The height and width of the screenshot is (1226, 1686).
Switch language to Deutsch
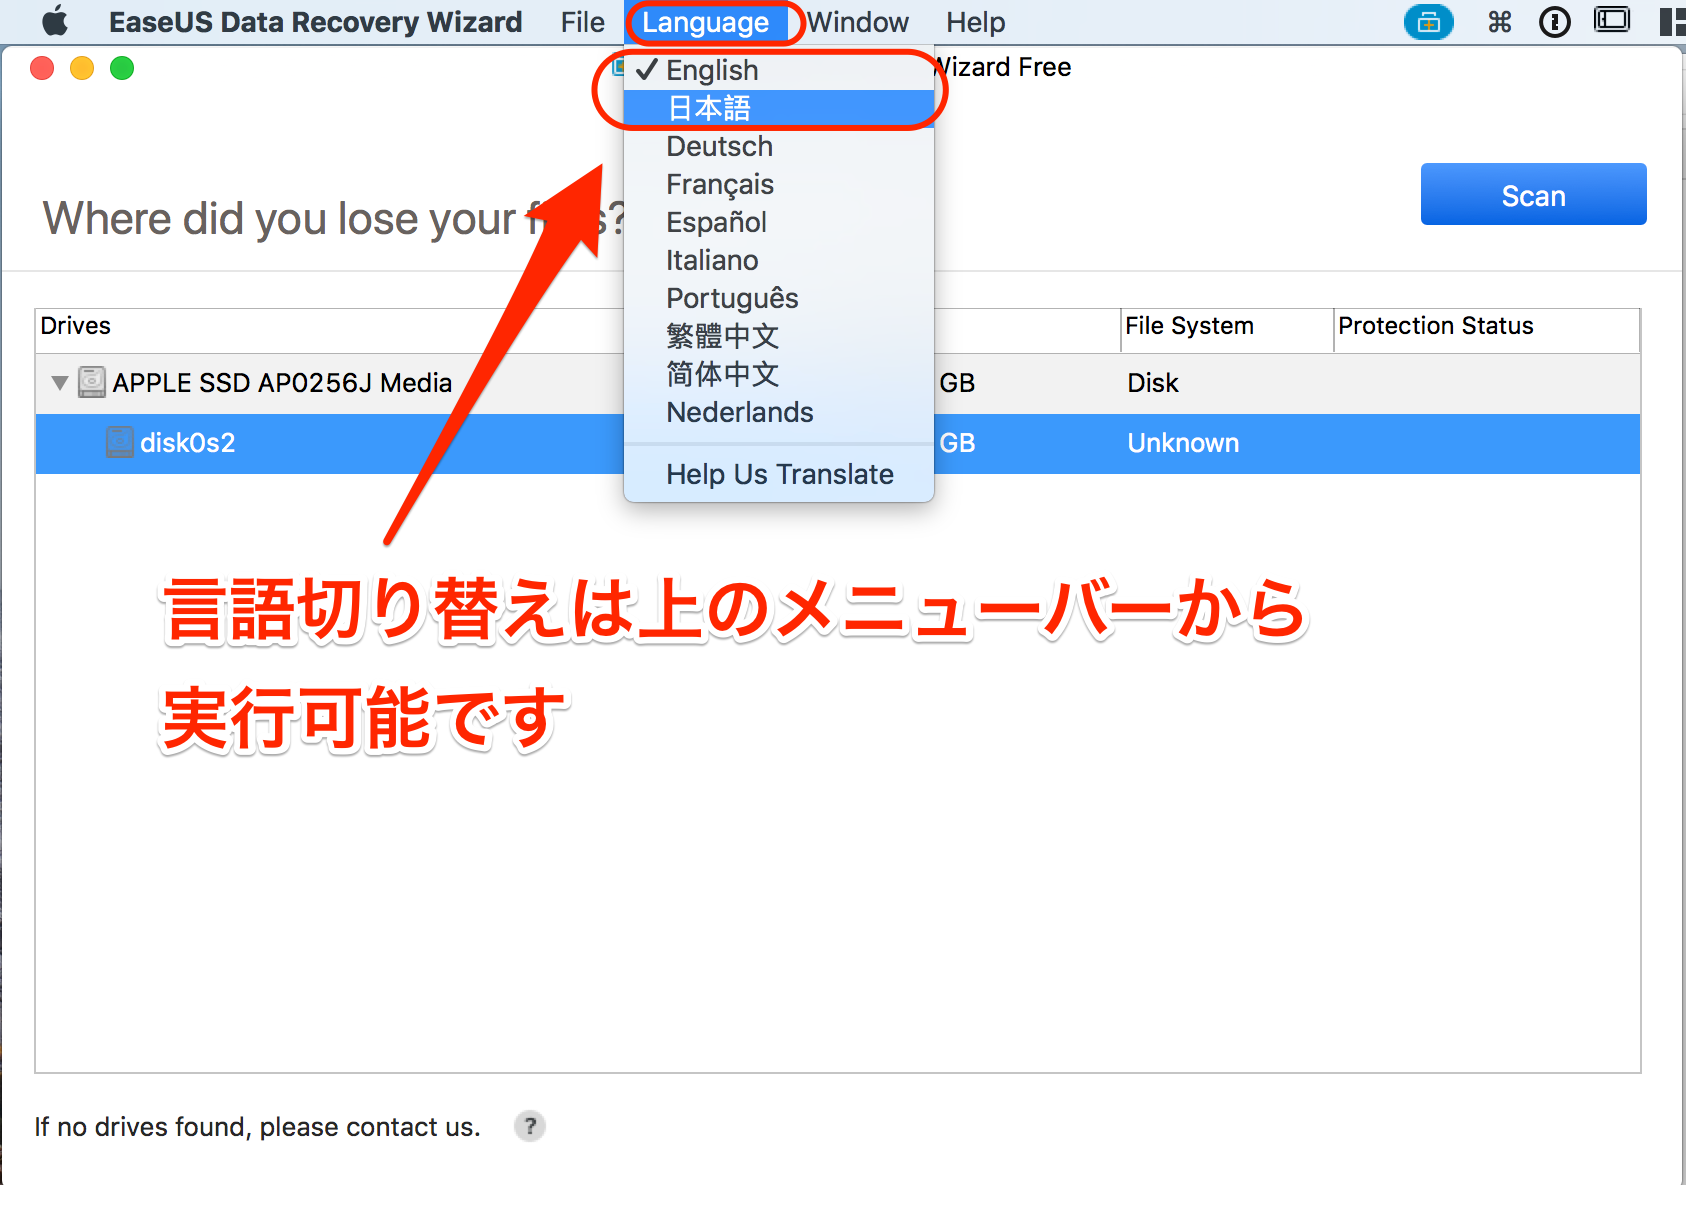point(719,146)
